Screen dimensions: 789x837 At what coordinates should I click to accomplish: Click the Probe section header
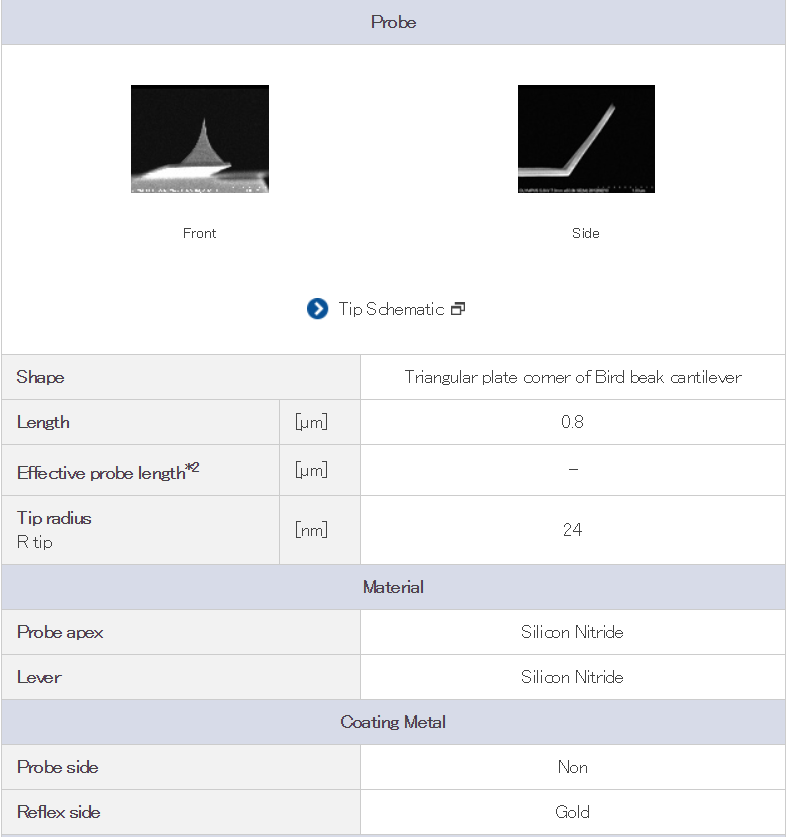pos(394,22)
